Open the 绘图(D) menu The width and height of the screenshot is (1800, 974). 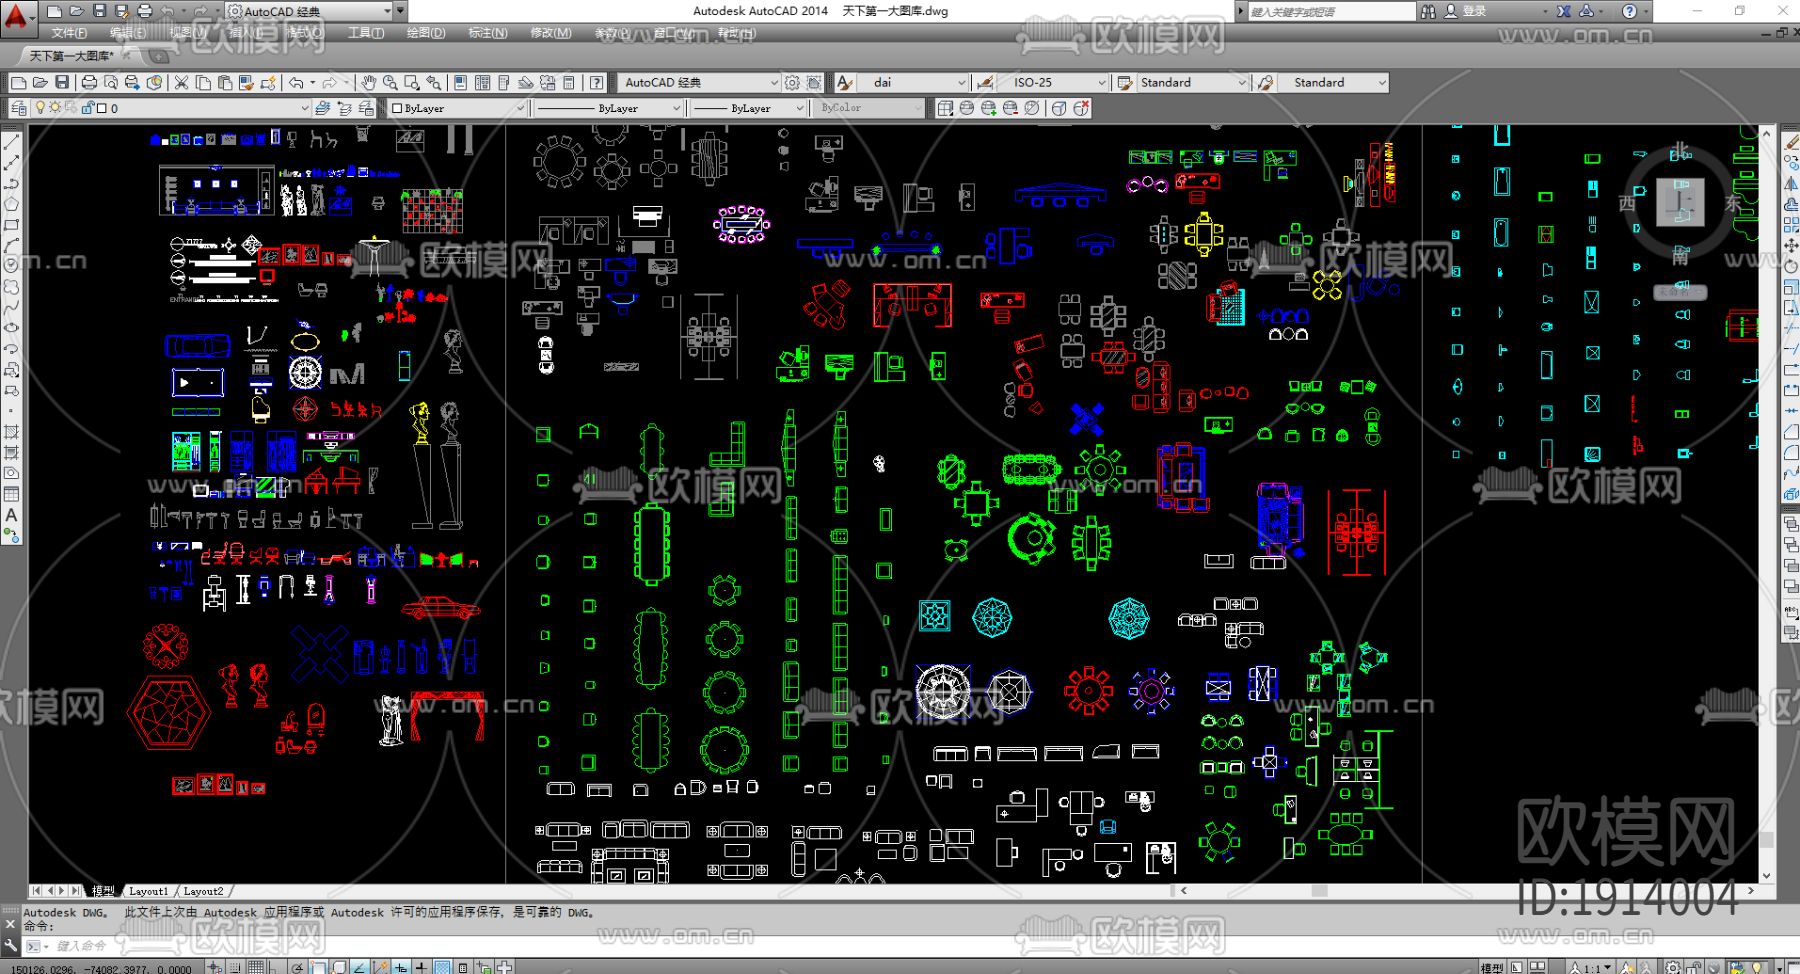(x=425, y=33)
